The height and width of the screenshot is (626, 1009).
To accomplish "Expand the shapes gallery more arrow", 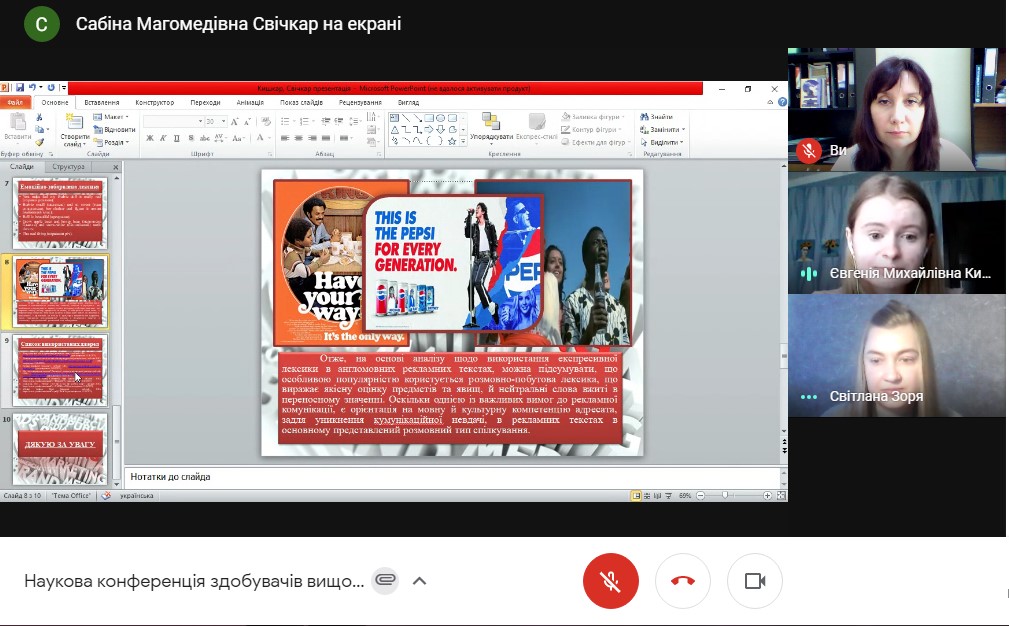I will 463,141.
